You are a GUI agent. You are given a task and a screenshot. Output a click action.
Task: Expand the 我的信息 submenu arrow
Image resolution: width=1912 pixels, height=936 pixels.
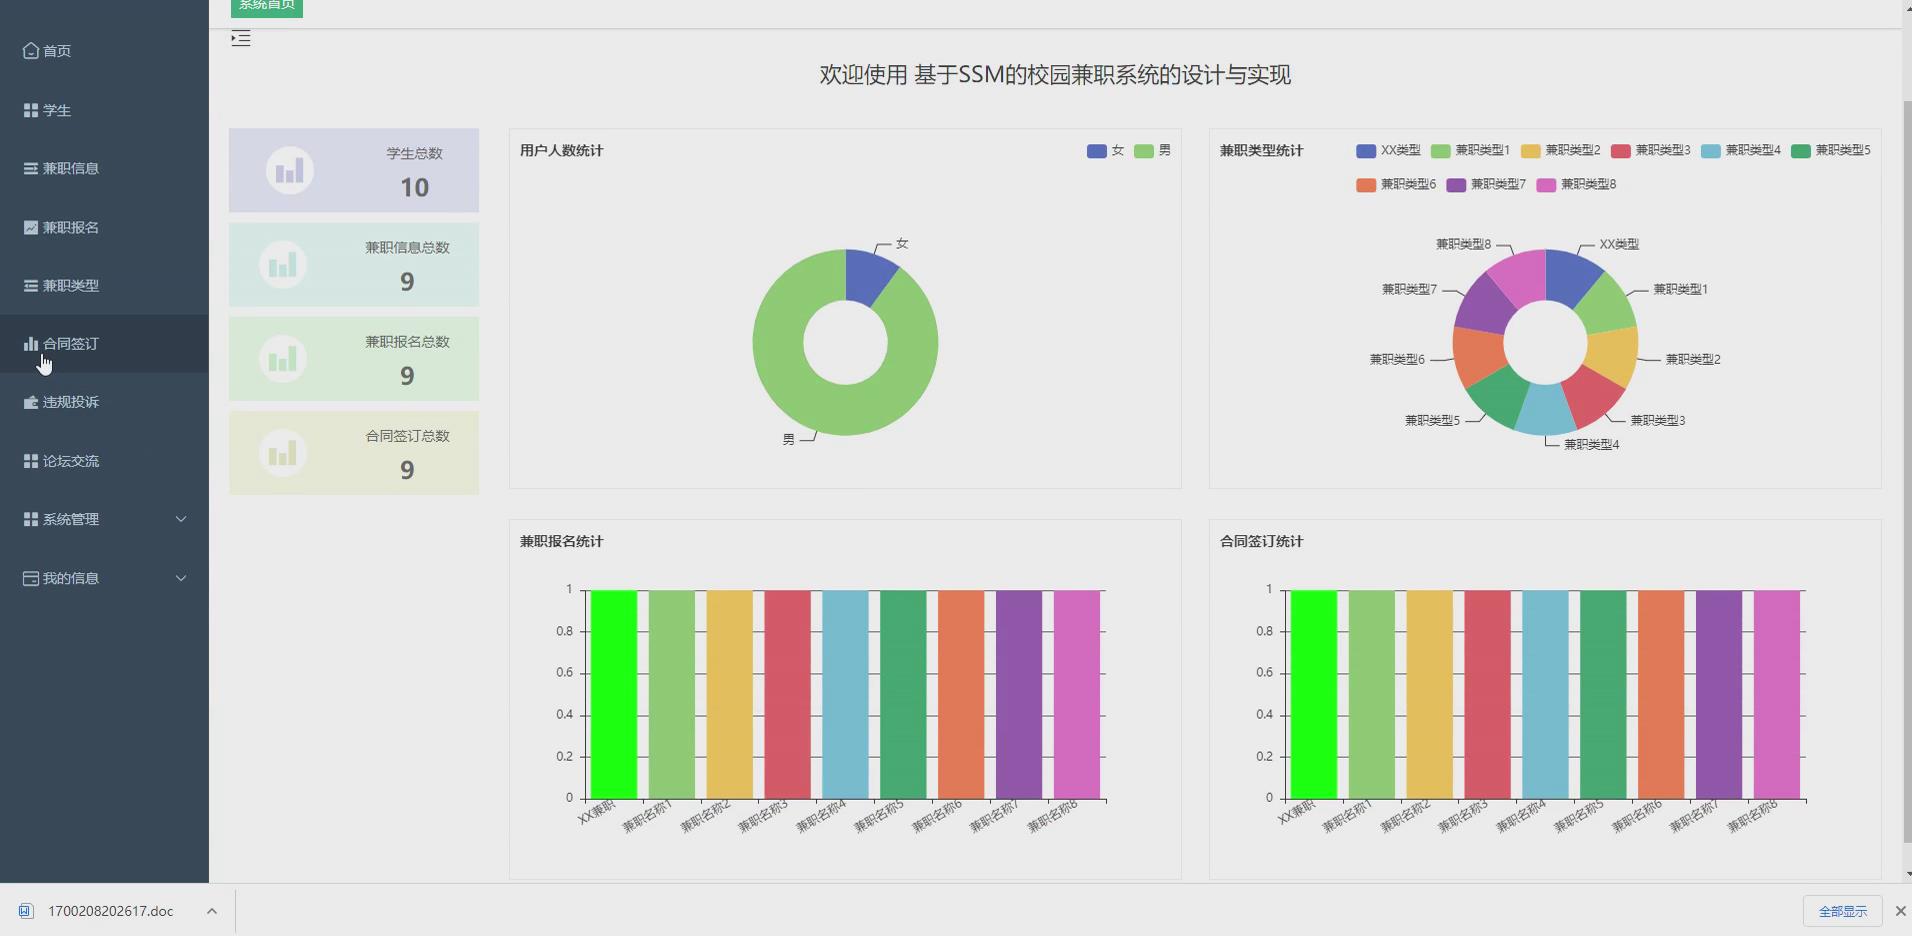(181, 578)
